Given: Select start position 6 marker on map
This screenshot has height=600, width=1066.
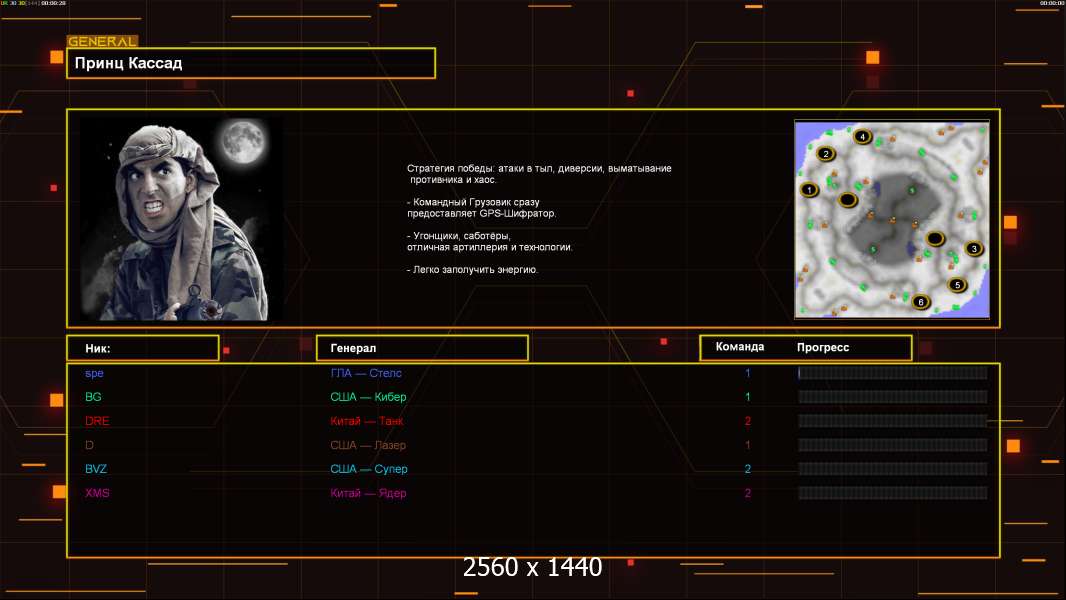Looking at the screenshot, I should point(921,302).
